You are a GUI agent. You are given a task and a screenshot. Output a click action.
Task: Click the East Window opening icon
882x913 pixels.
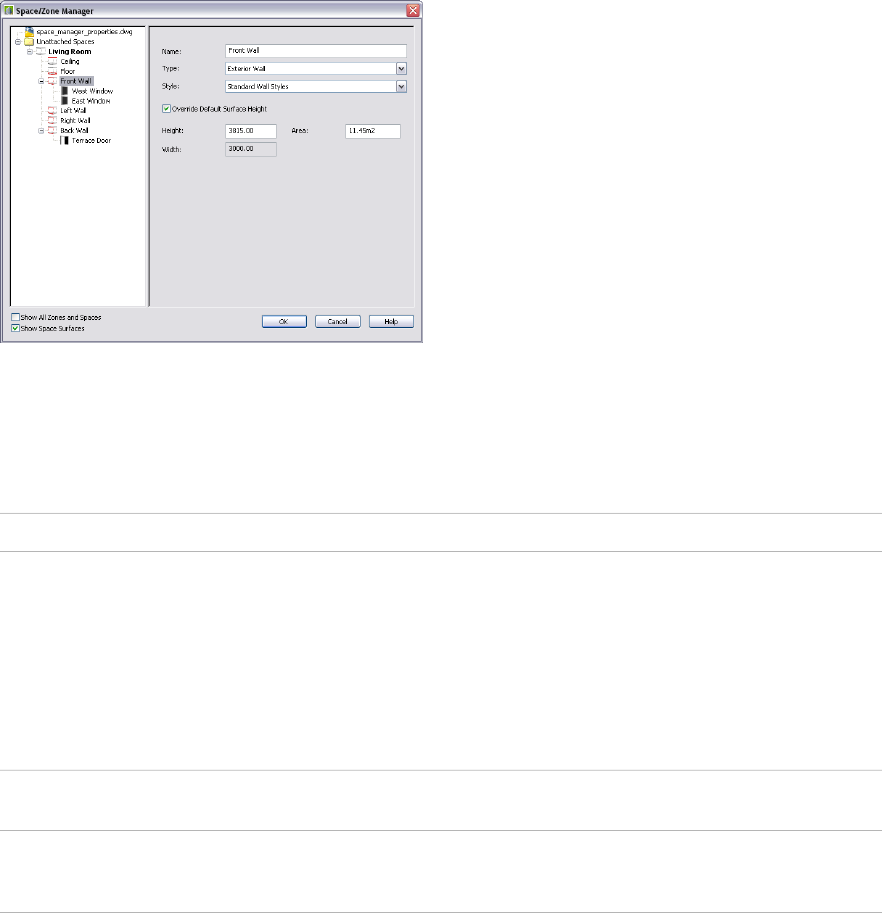65,101
